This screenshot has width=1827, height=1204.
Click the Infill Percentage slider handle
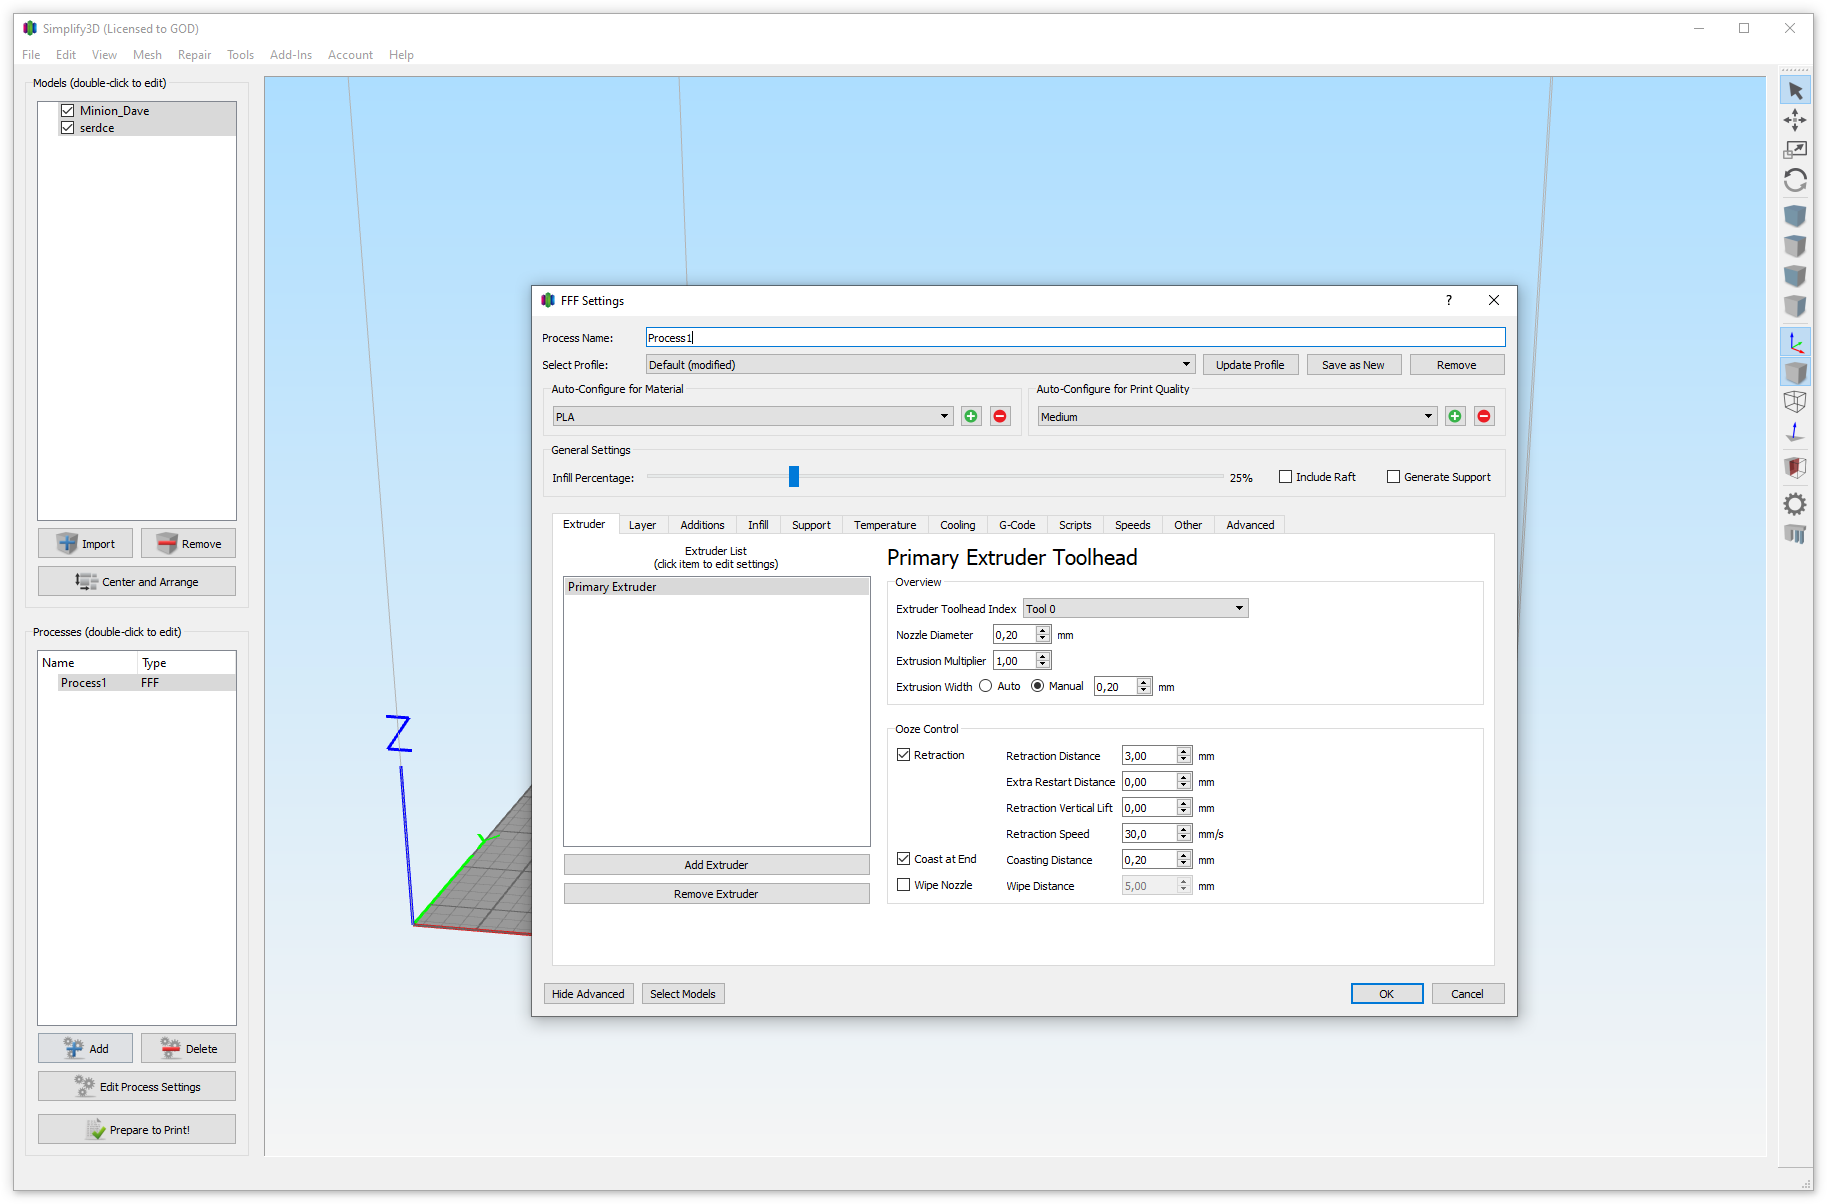794,476
